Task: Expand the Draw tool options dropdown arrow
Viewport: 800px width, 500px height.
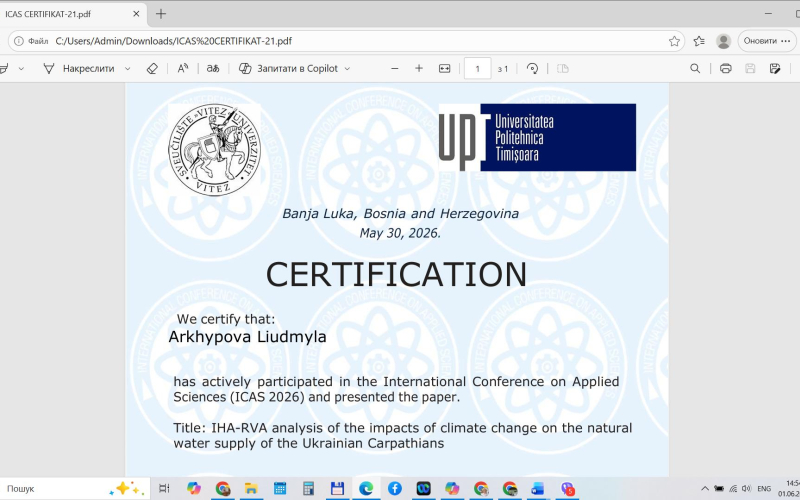Action: pos(128,68)
